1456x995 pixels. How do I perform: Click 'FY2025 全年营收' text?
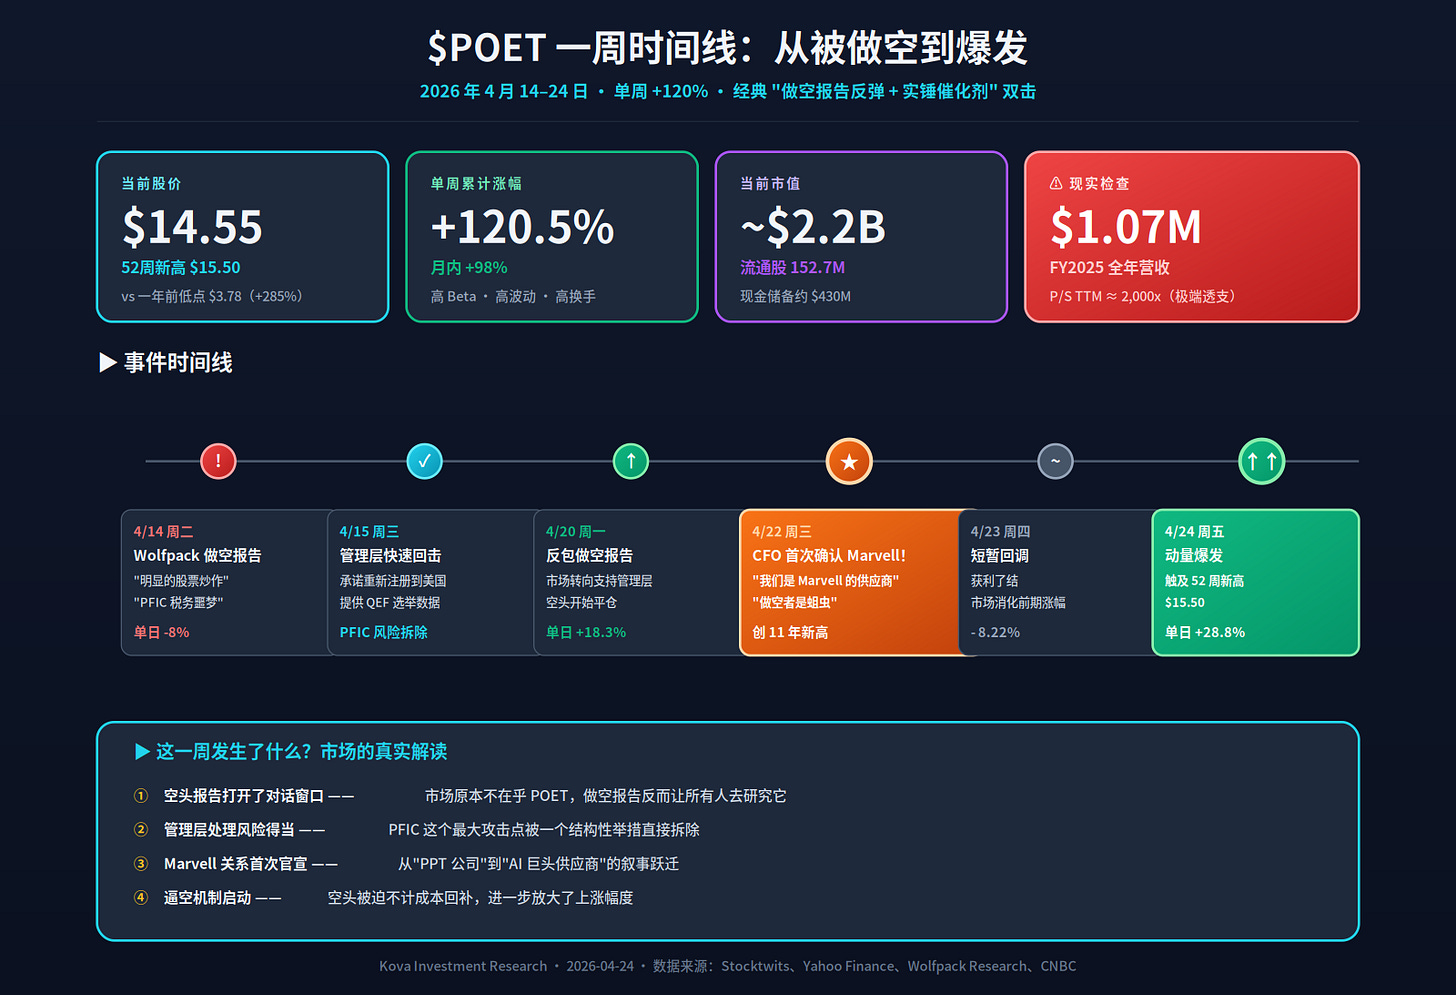click(1110, 268)
